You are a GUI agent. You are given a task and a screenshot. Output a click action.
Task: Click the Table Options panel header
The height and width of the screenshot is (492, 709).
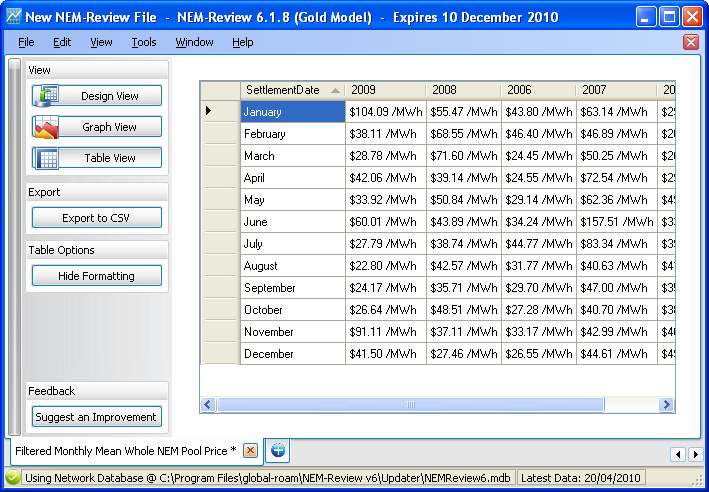click(x=97, y=250)
